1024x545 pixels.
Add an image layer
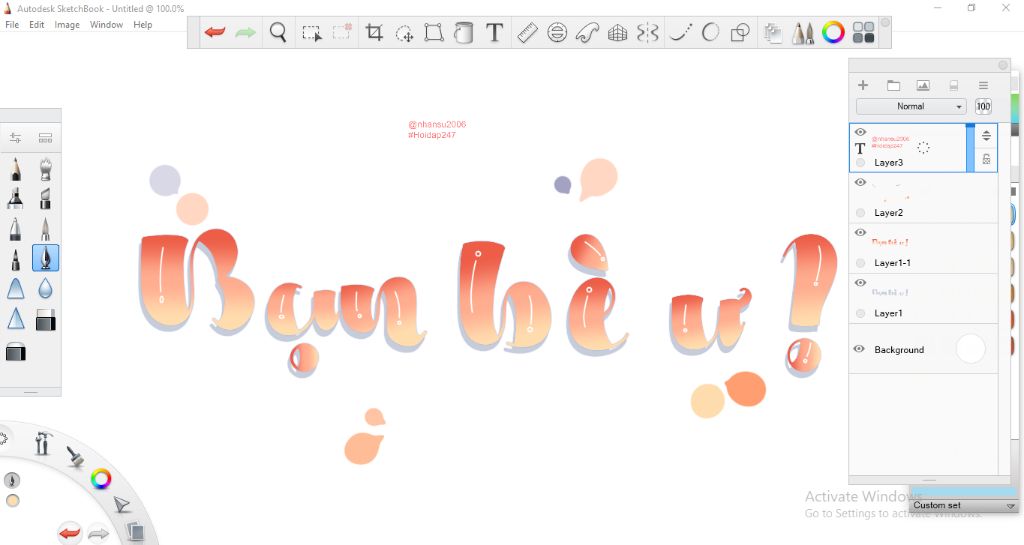923,86
